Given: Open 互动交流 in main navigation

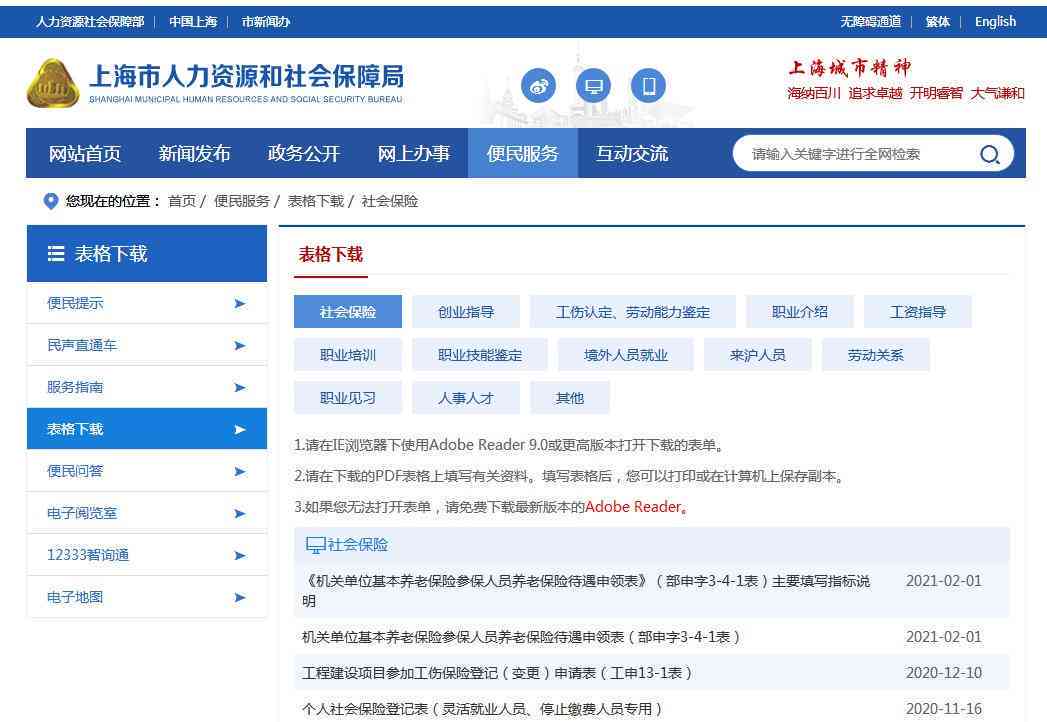Looking at the screenshot, I should 632,154.
